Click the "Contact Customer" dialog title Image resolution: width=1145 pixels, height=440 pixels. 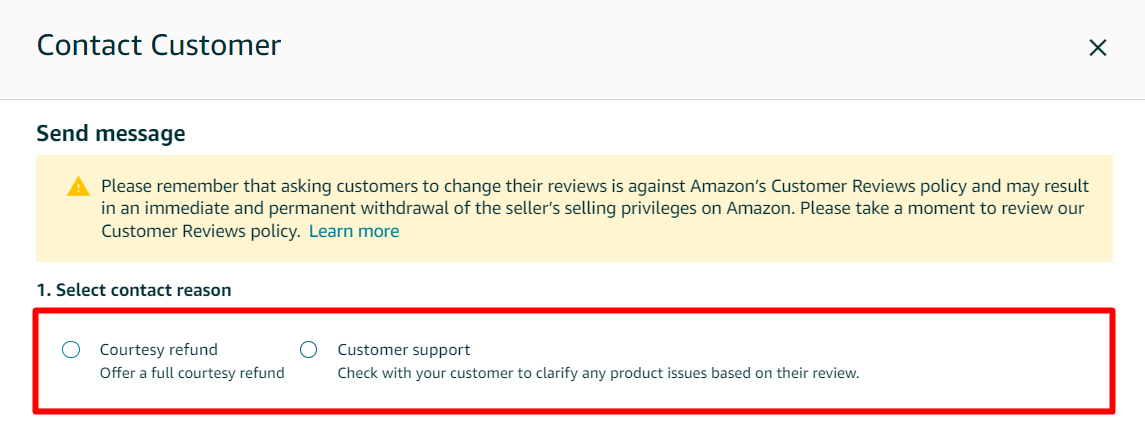click(x=159, y=45)
